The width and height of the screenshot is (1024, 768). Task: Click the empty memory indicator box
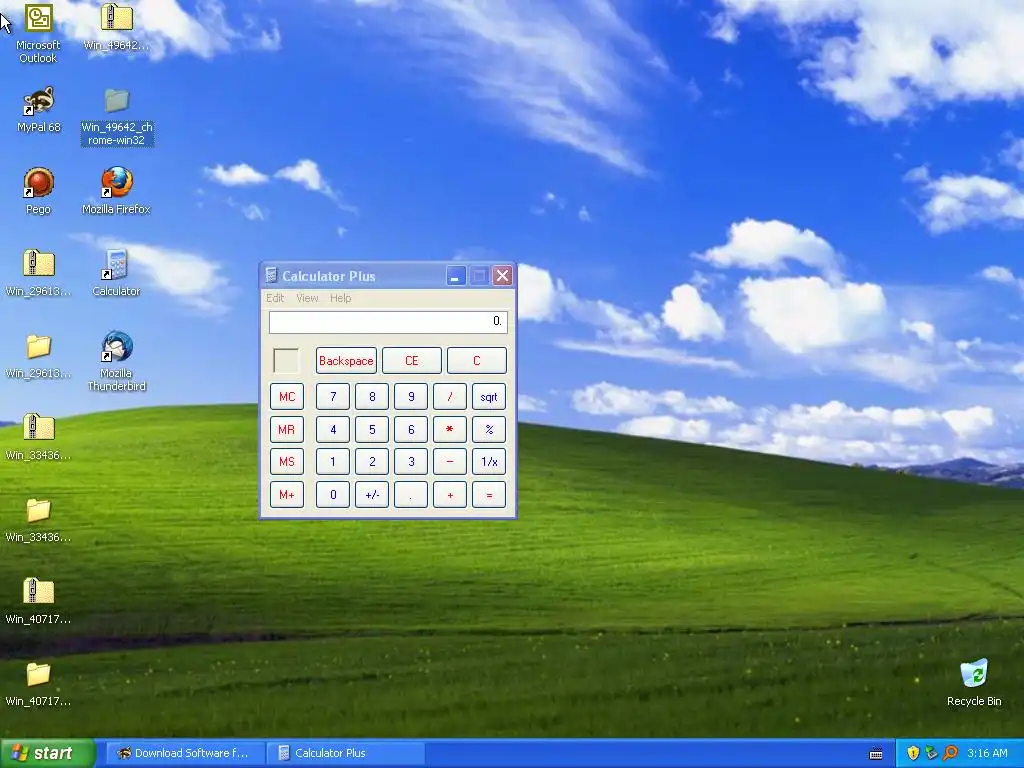[286, 360]
